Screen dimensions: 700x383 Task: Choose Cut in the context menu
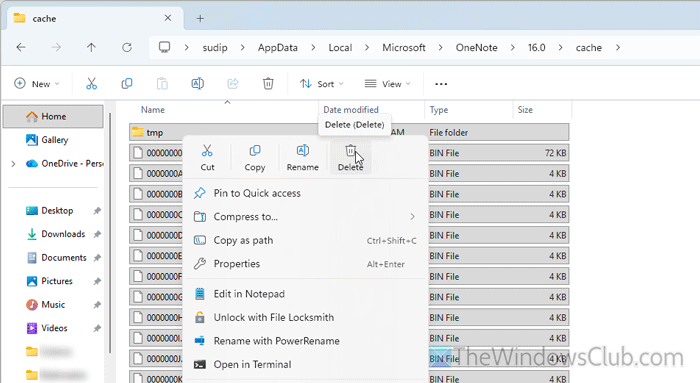[x=207, y=158]
